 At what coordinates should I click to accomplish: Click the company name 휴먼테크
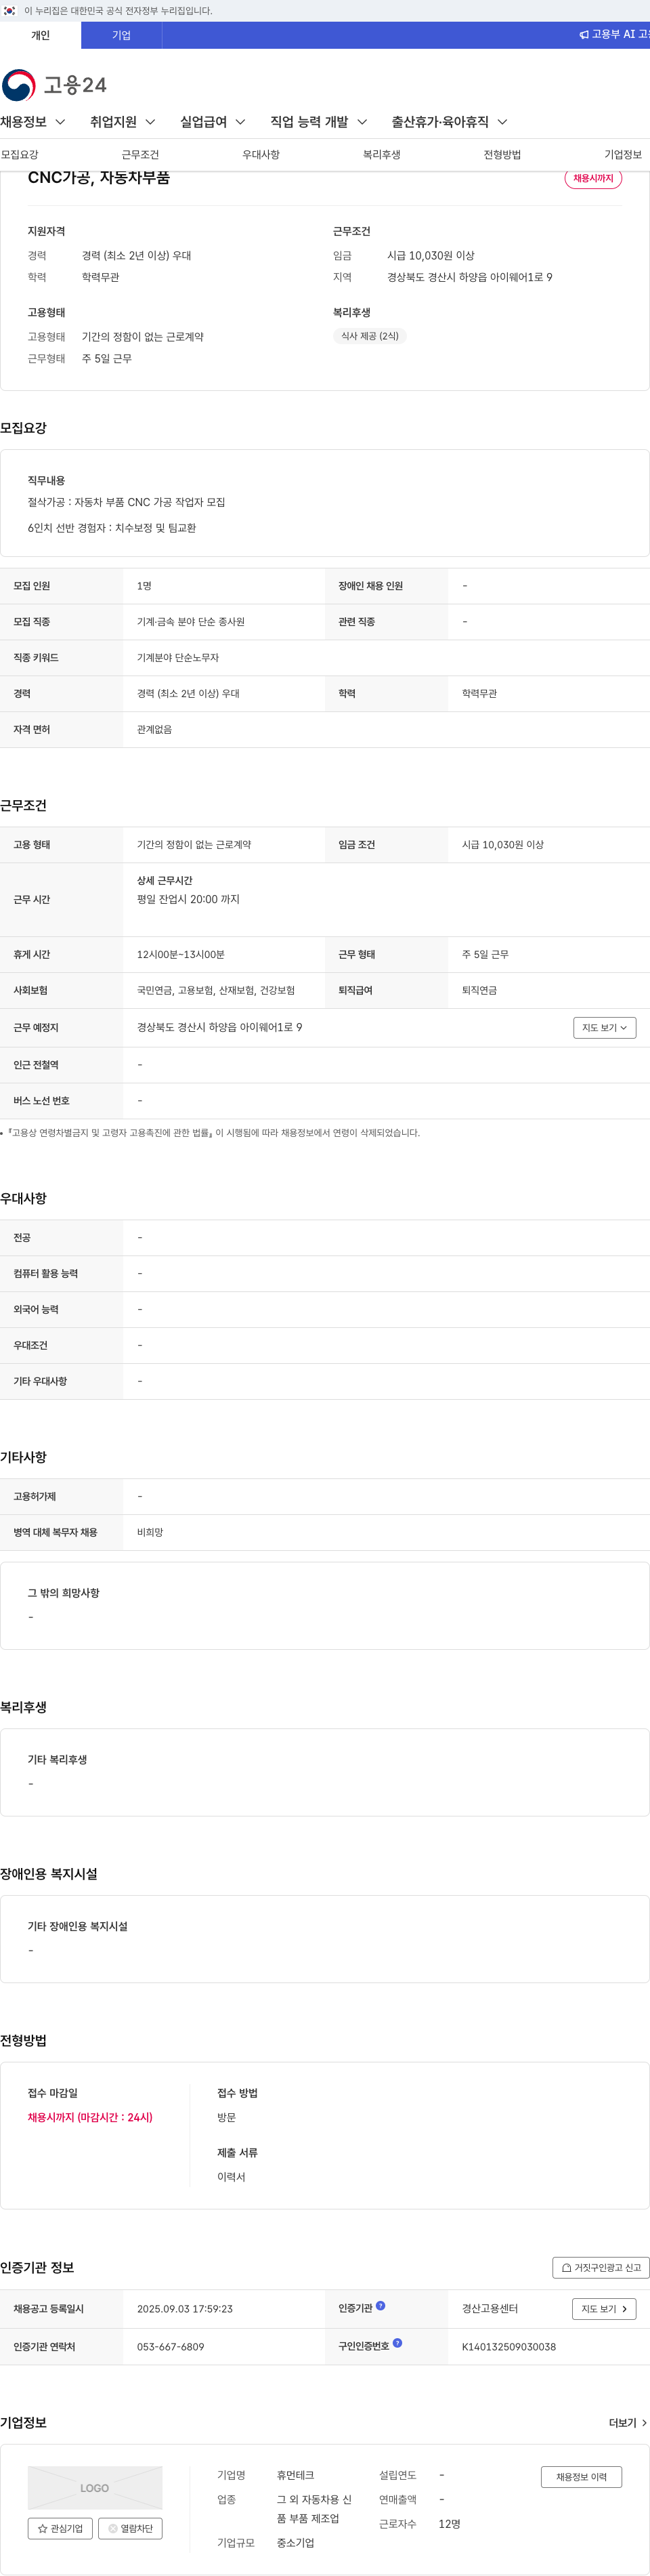295,2475
